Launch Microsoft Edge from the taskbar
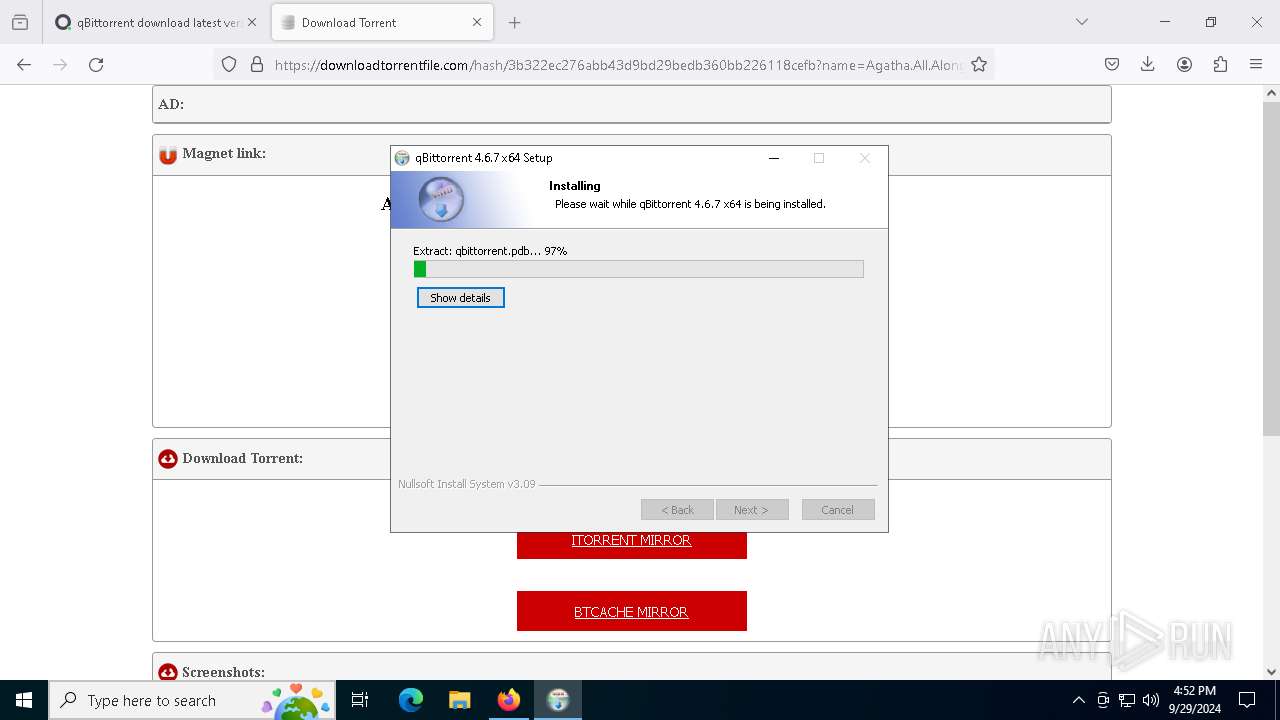Image resolution: width=1280 pixels, height=720 pixels. click(411, 700)
